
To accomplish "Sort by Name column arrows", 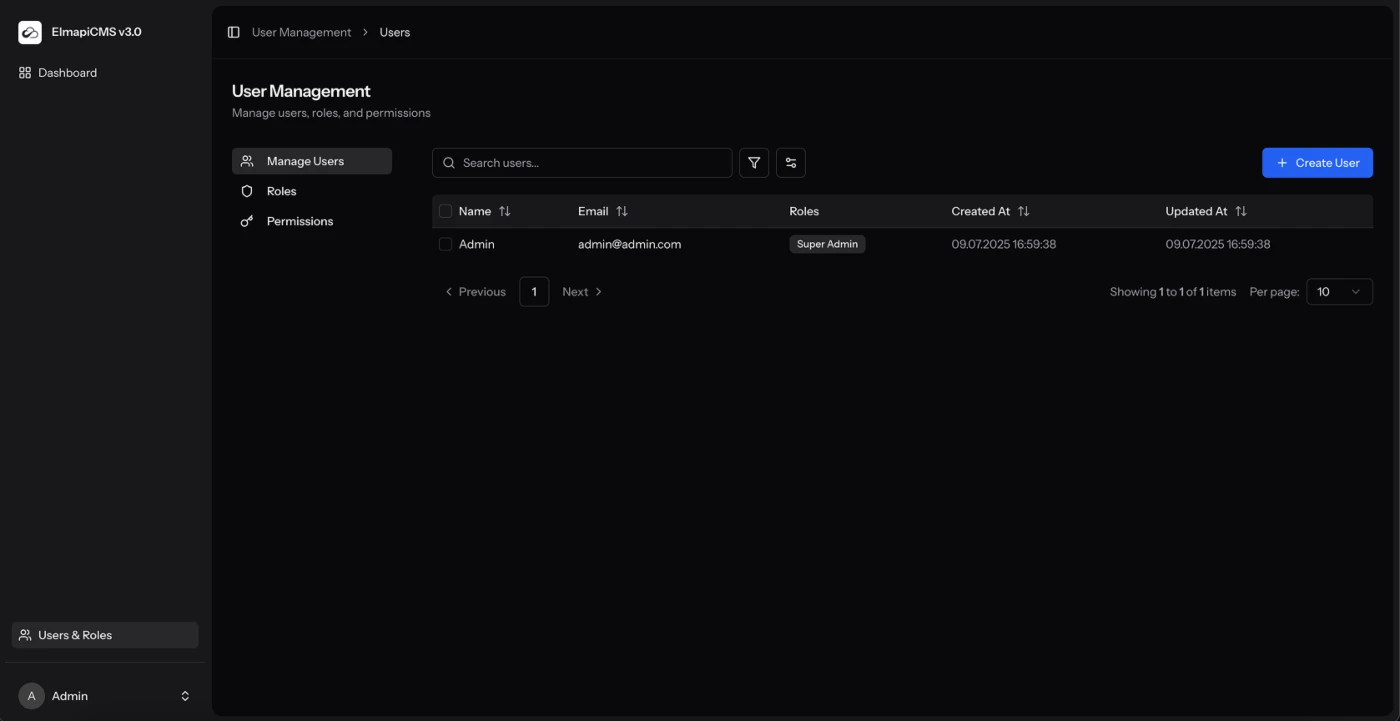I will point(505,211).
